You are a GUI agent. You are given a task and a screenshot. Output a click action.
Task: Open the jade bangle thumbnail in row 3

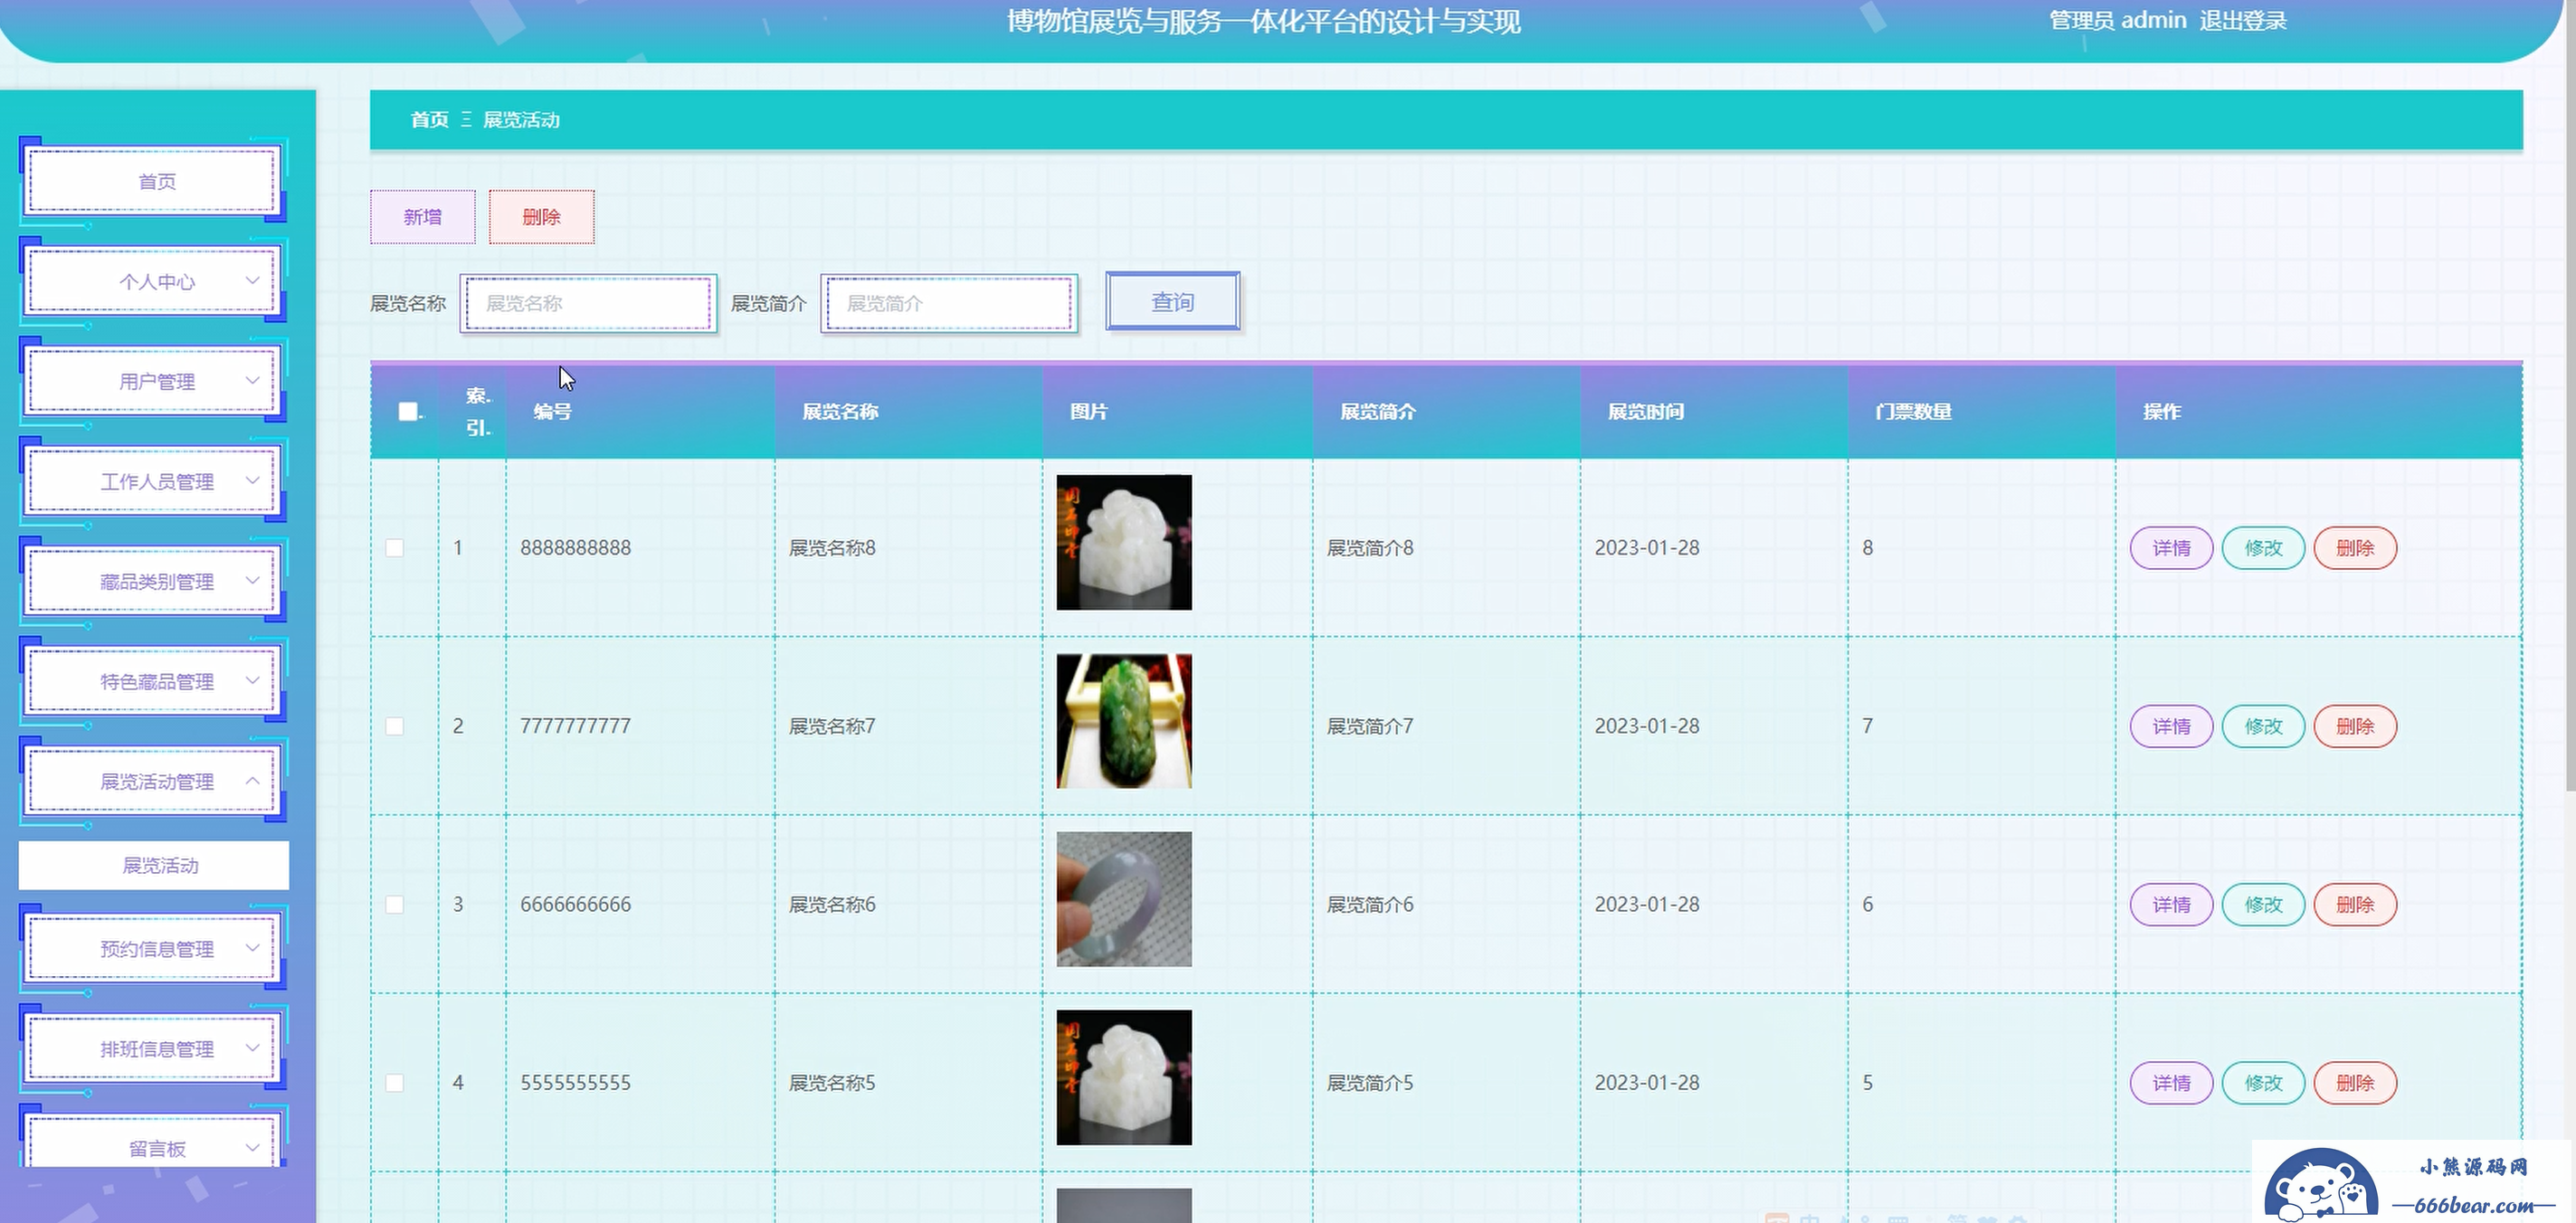(1124, 899)
